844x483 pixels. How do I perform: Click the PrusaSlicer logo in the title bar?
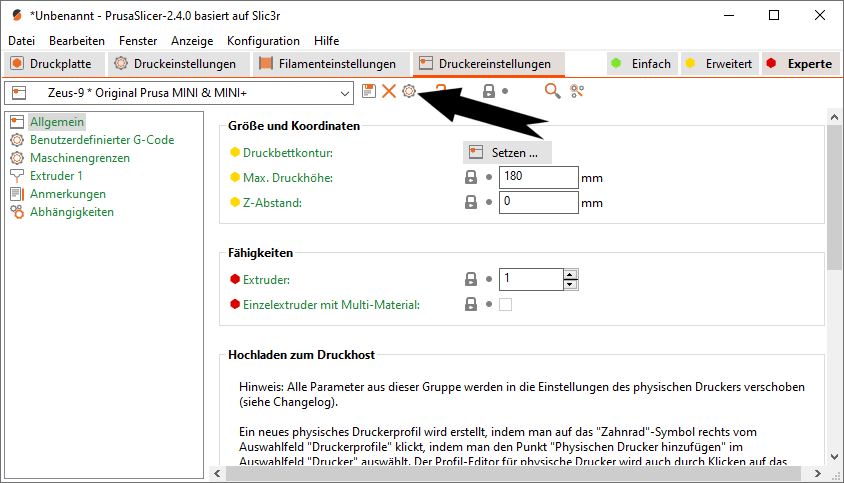[17, 16]
